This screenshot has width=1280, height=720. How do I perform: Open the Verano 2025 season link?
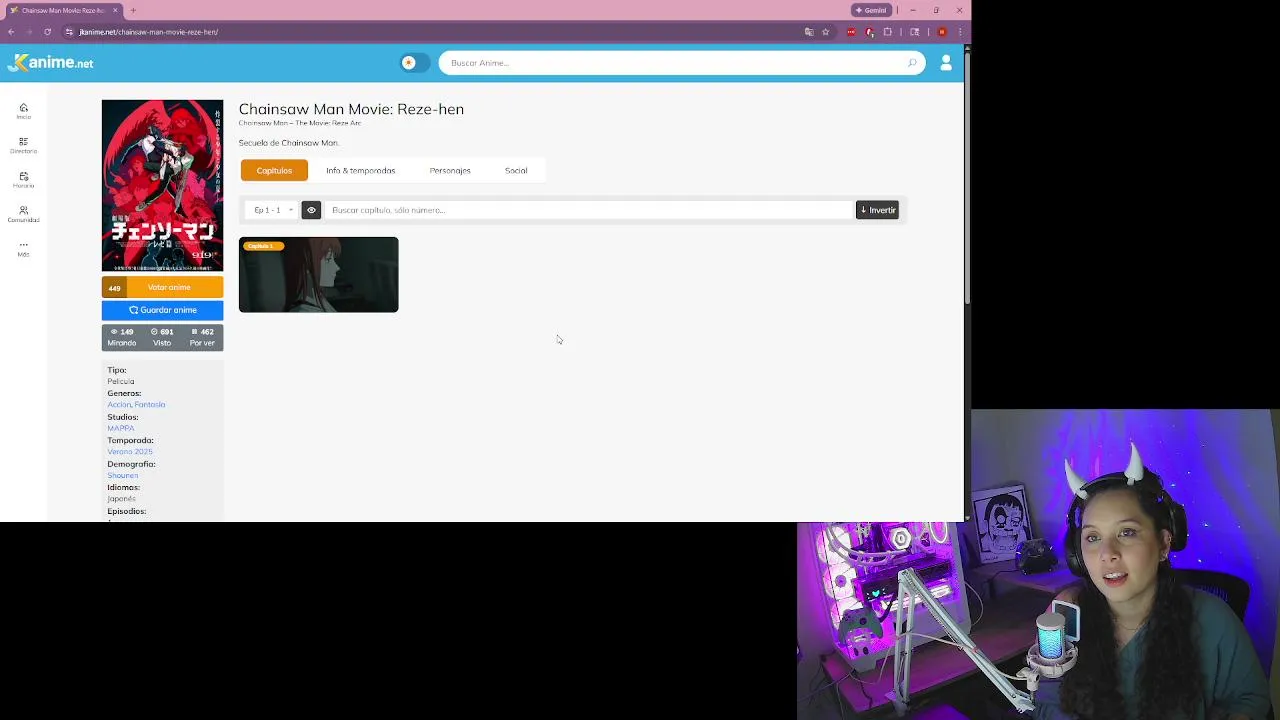click(x=130, y=452)
